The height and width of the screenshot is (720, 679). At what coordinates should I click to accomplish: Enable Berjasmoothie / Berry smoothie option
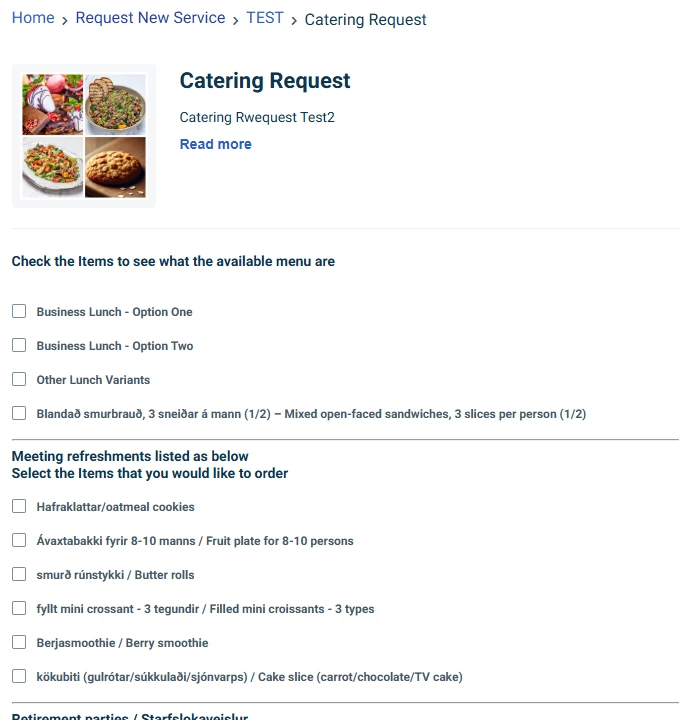click(x=19, y=642)
